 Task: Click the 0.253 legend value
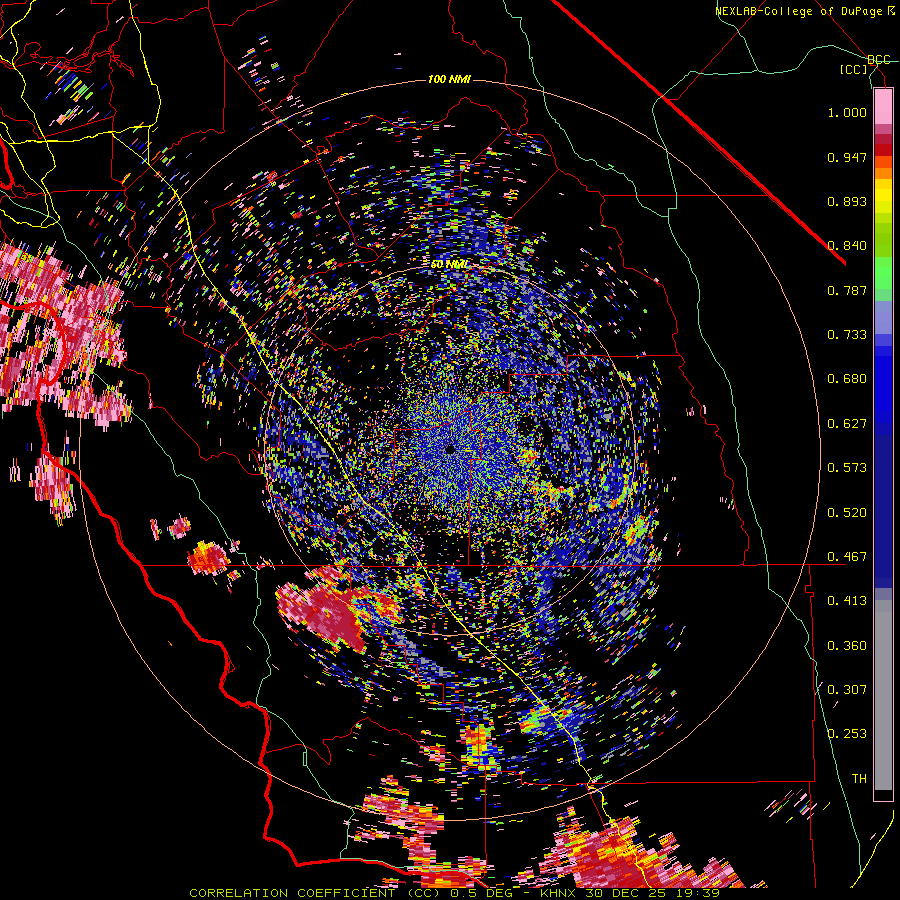point(847,734)
